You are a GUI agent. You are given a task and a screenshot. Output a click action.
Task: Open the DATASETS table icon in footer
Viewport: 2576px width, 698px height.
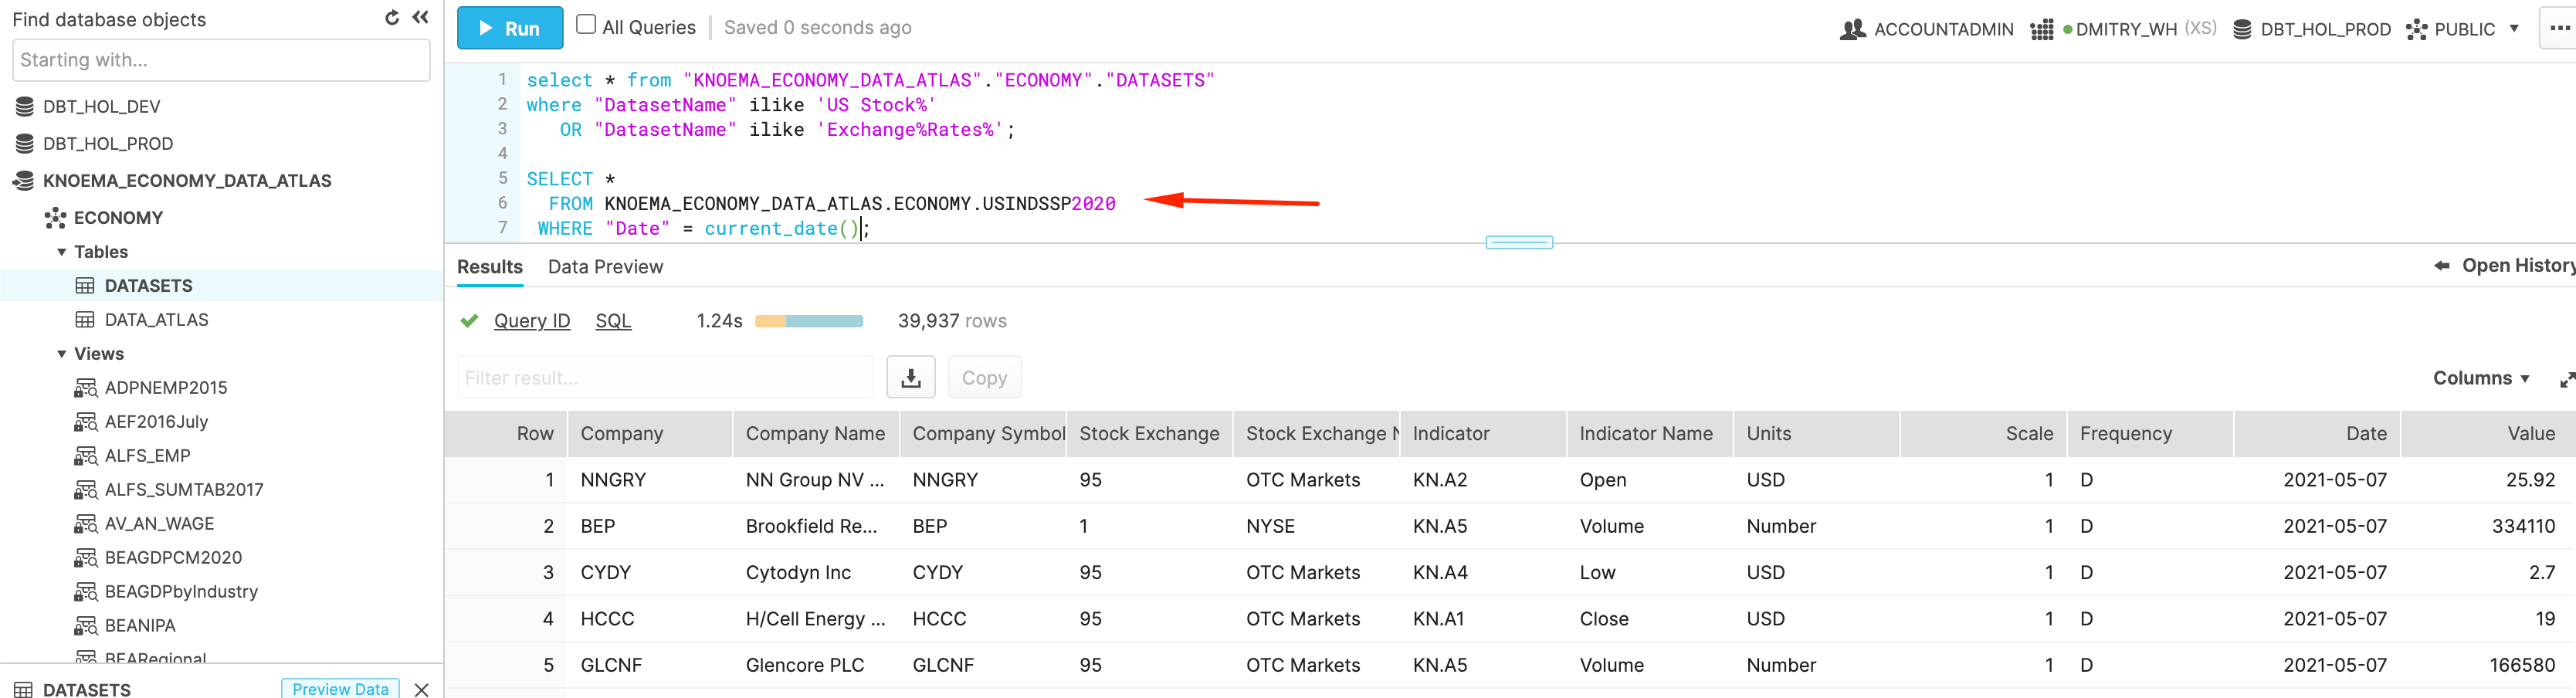(23, 690)
